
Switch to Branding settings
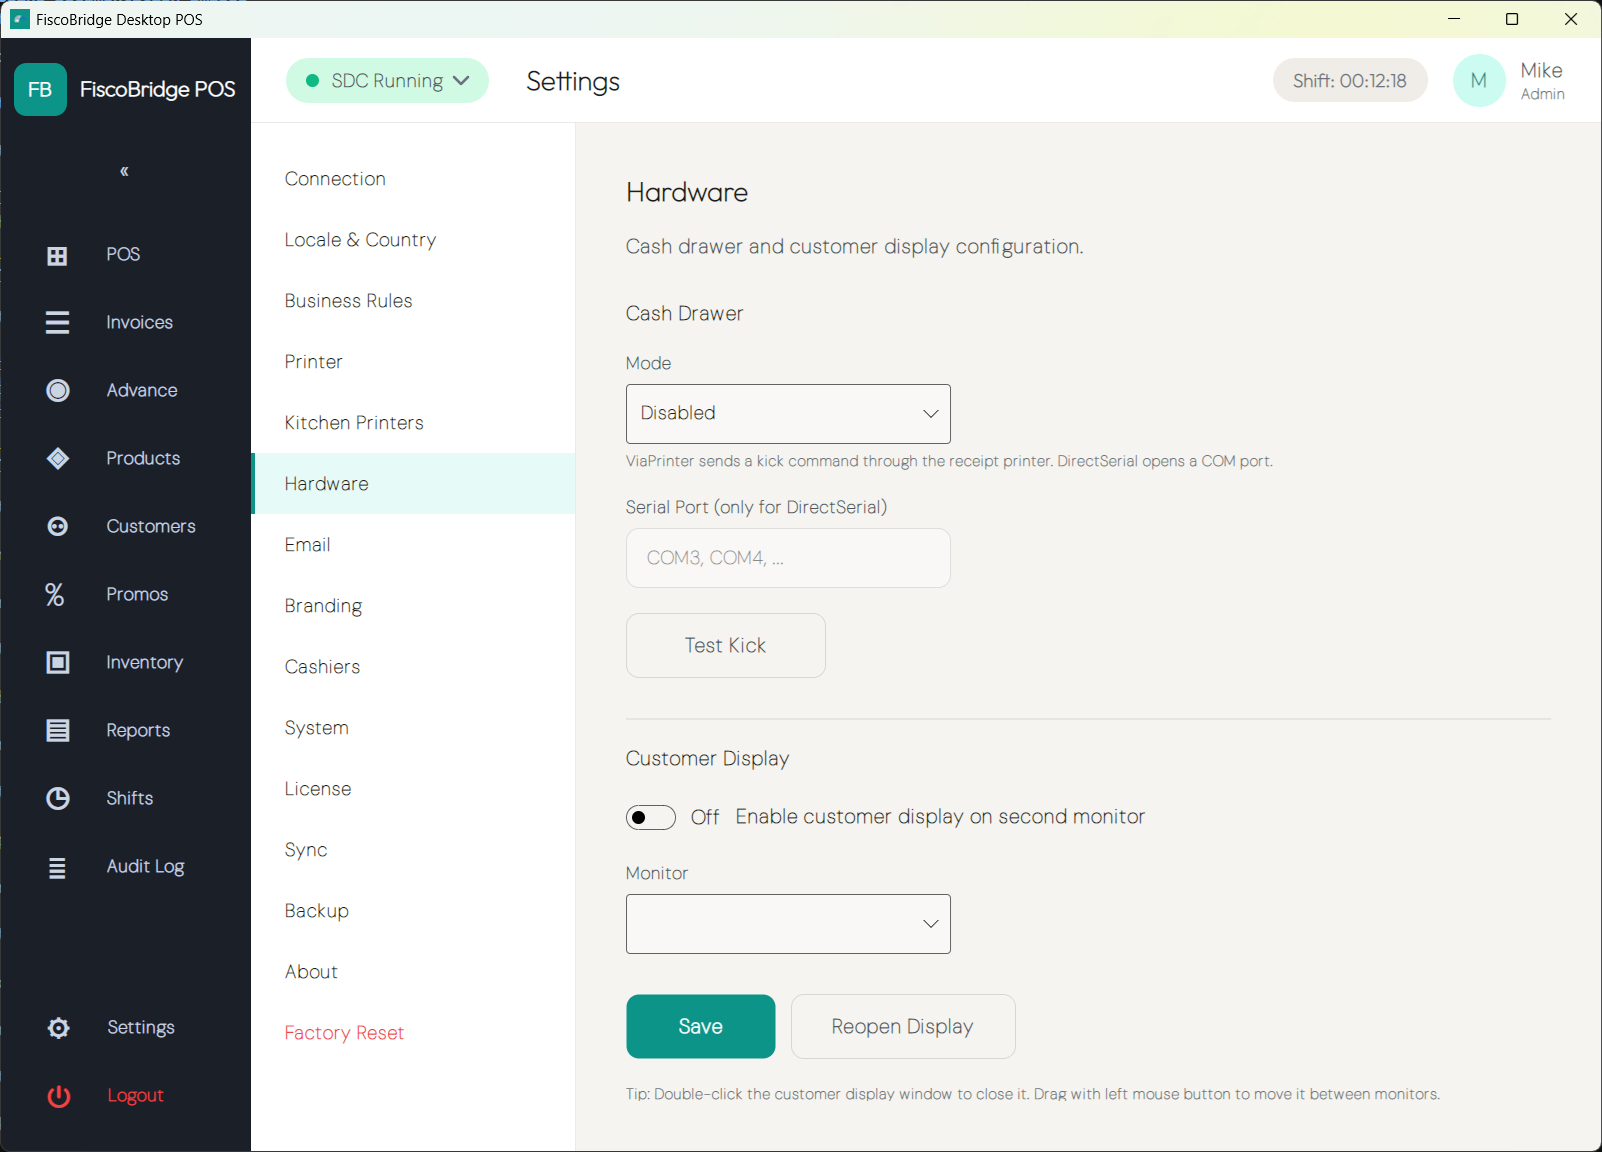tap(413, 606)
